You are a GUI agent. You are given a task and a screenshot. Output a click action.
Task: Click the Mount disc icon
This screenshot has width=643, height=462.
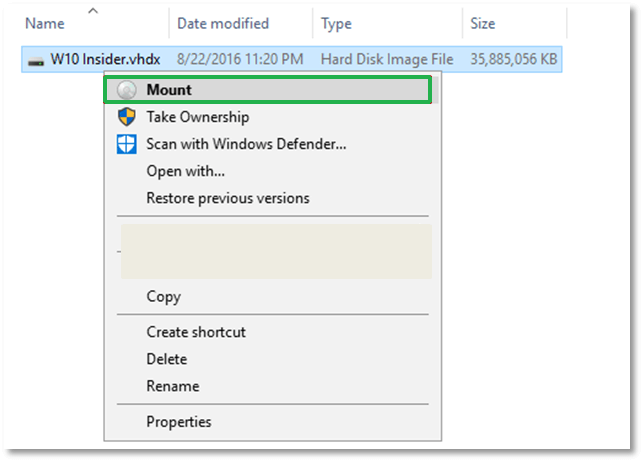click(x=127, y=90)
